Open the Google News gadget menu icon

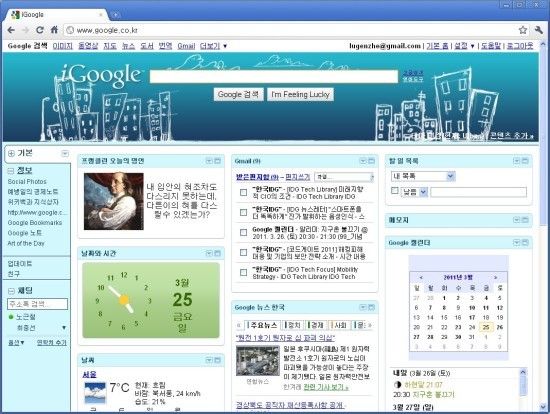pos(363,307)
